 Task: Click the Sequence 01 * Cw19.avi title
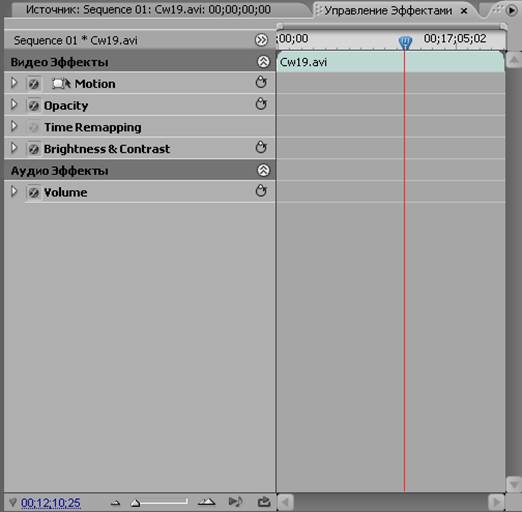pos(76,41)
